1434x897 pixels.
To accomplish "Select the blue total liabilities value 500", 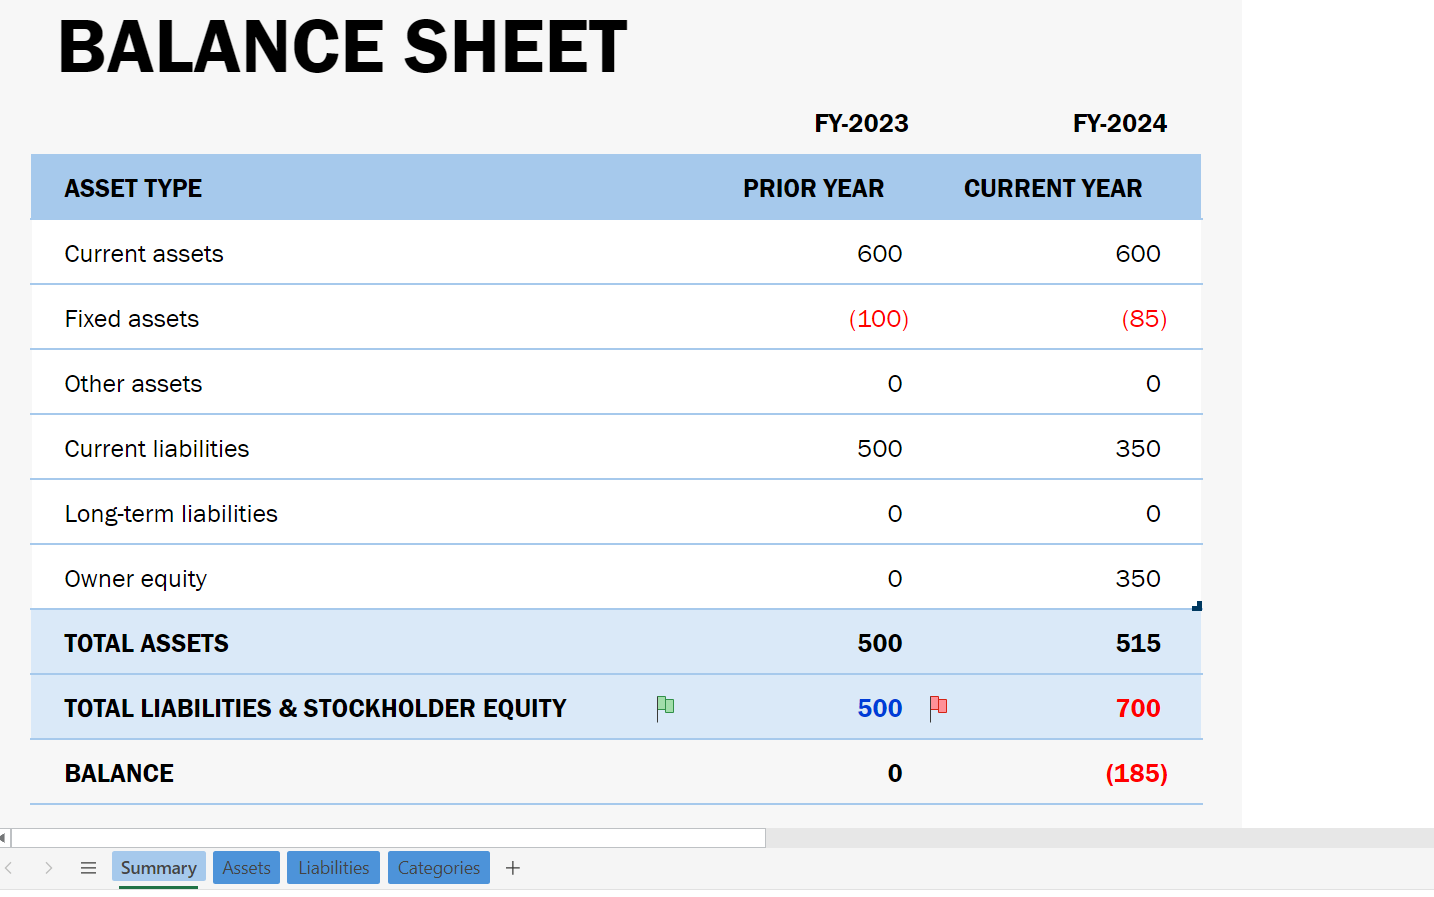I will point(880,708).
